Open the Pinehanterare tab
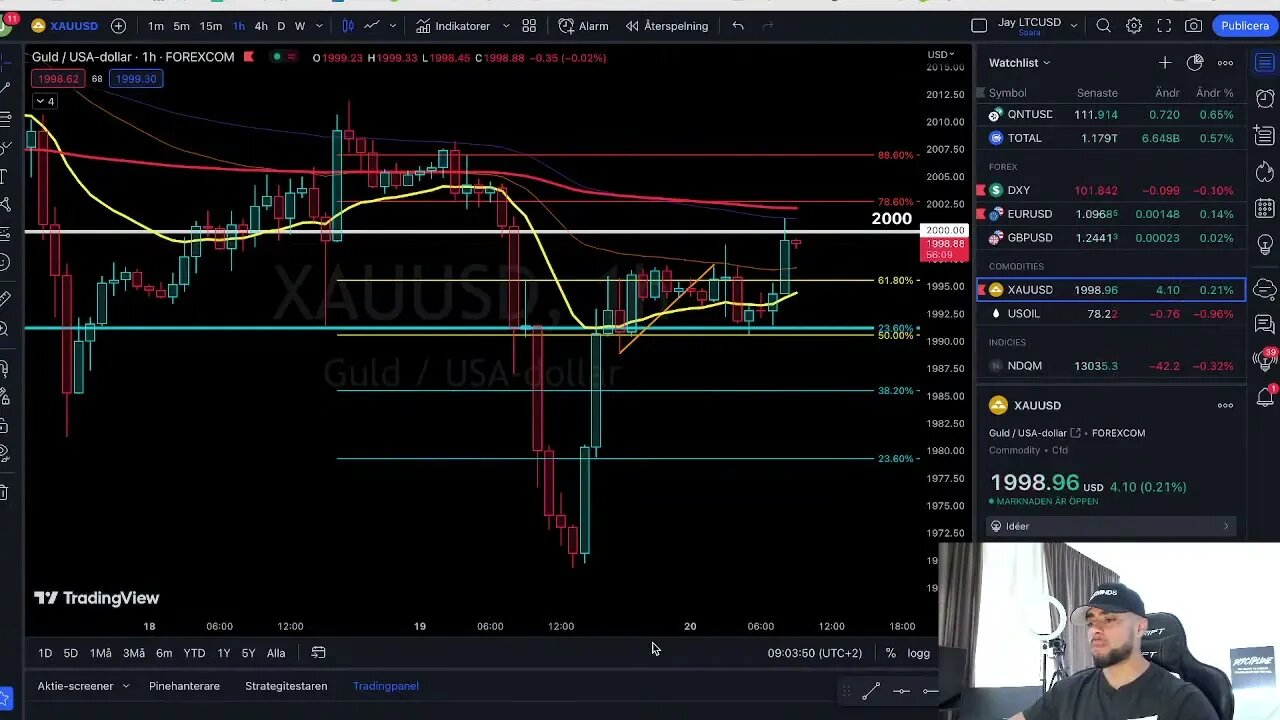Image resolution: width=1280 pixels, height=720 pixels. (x=184, y=686)
